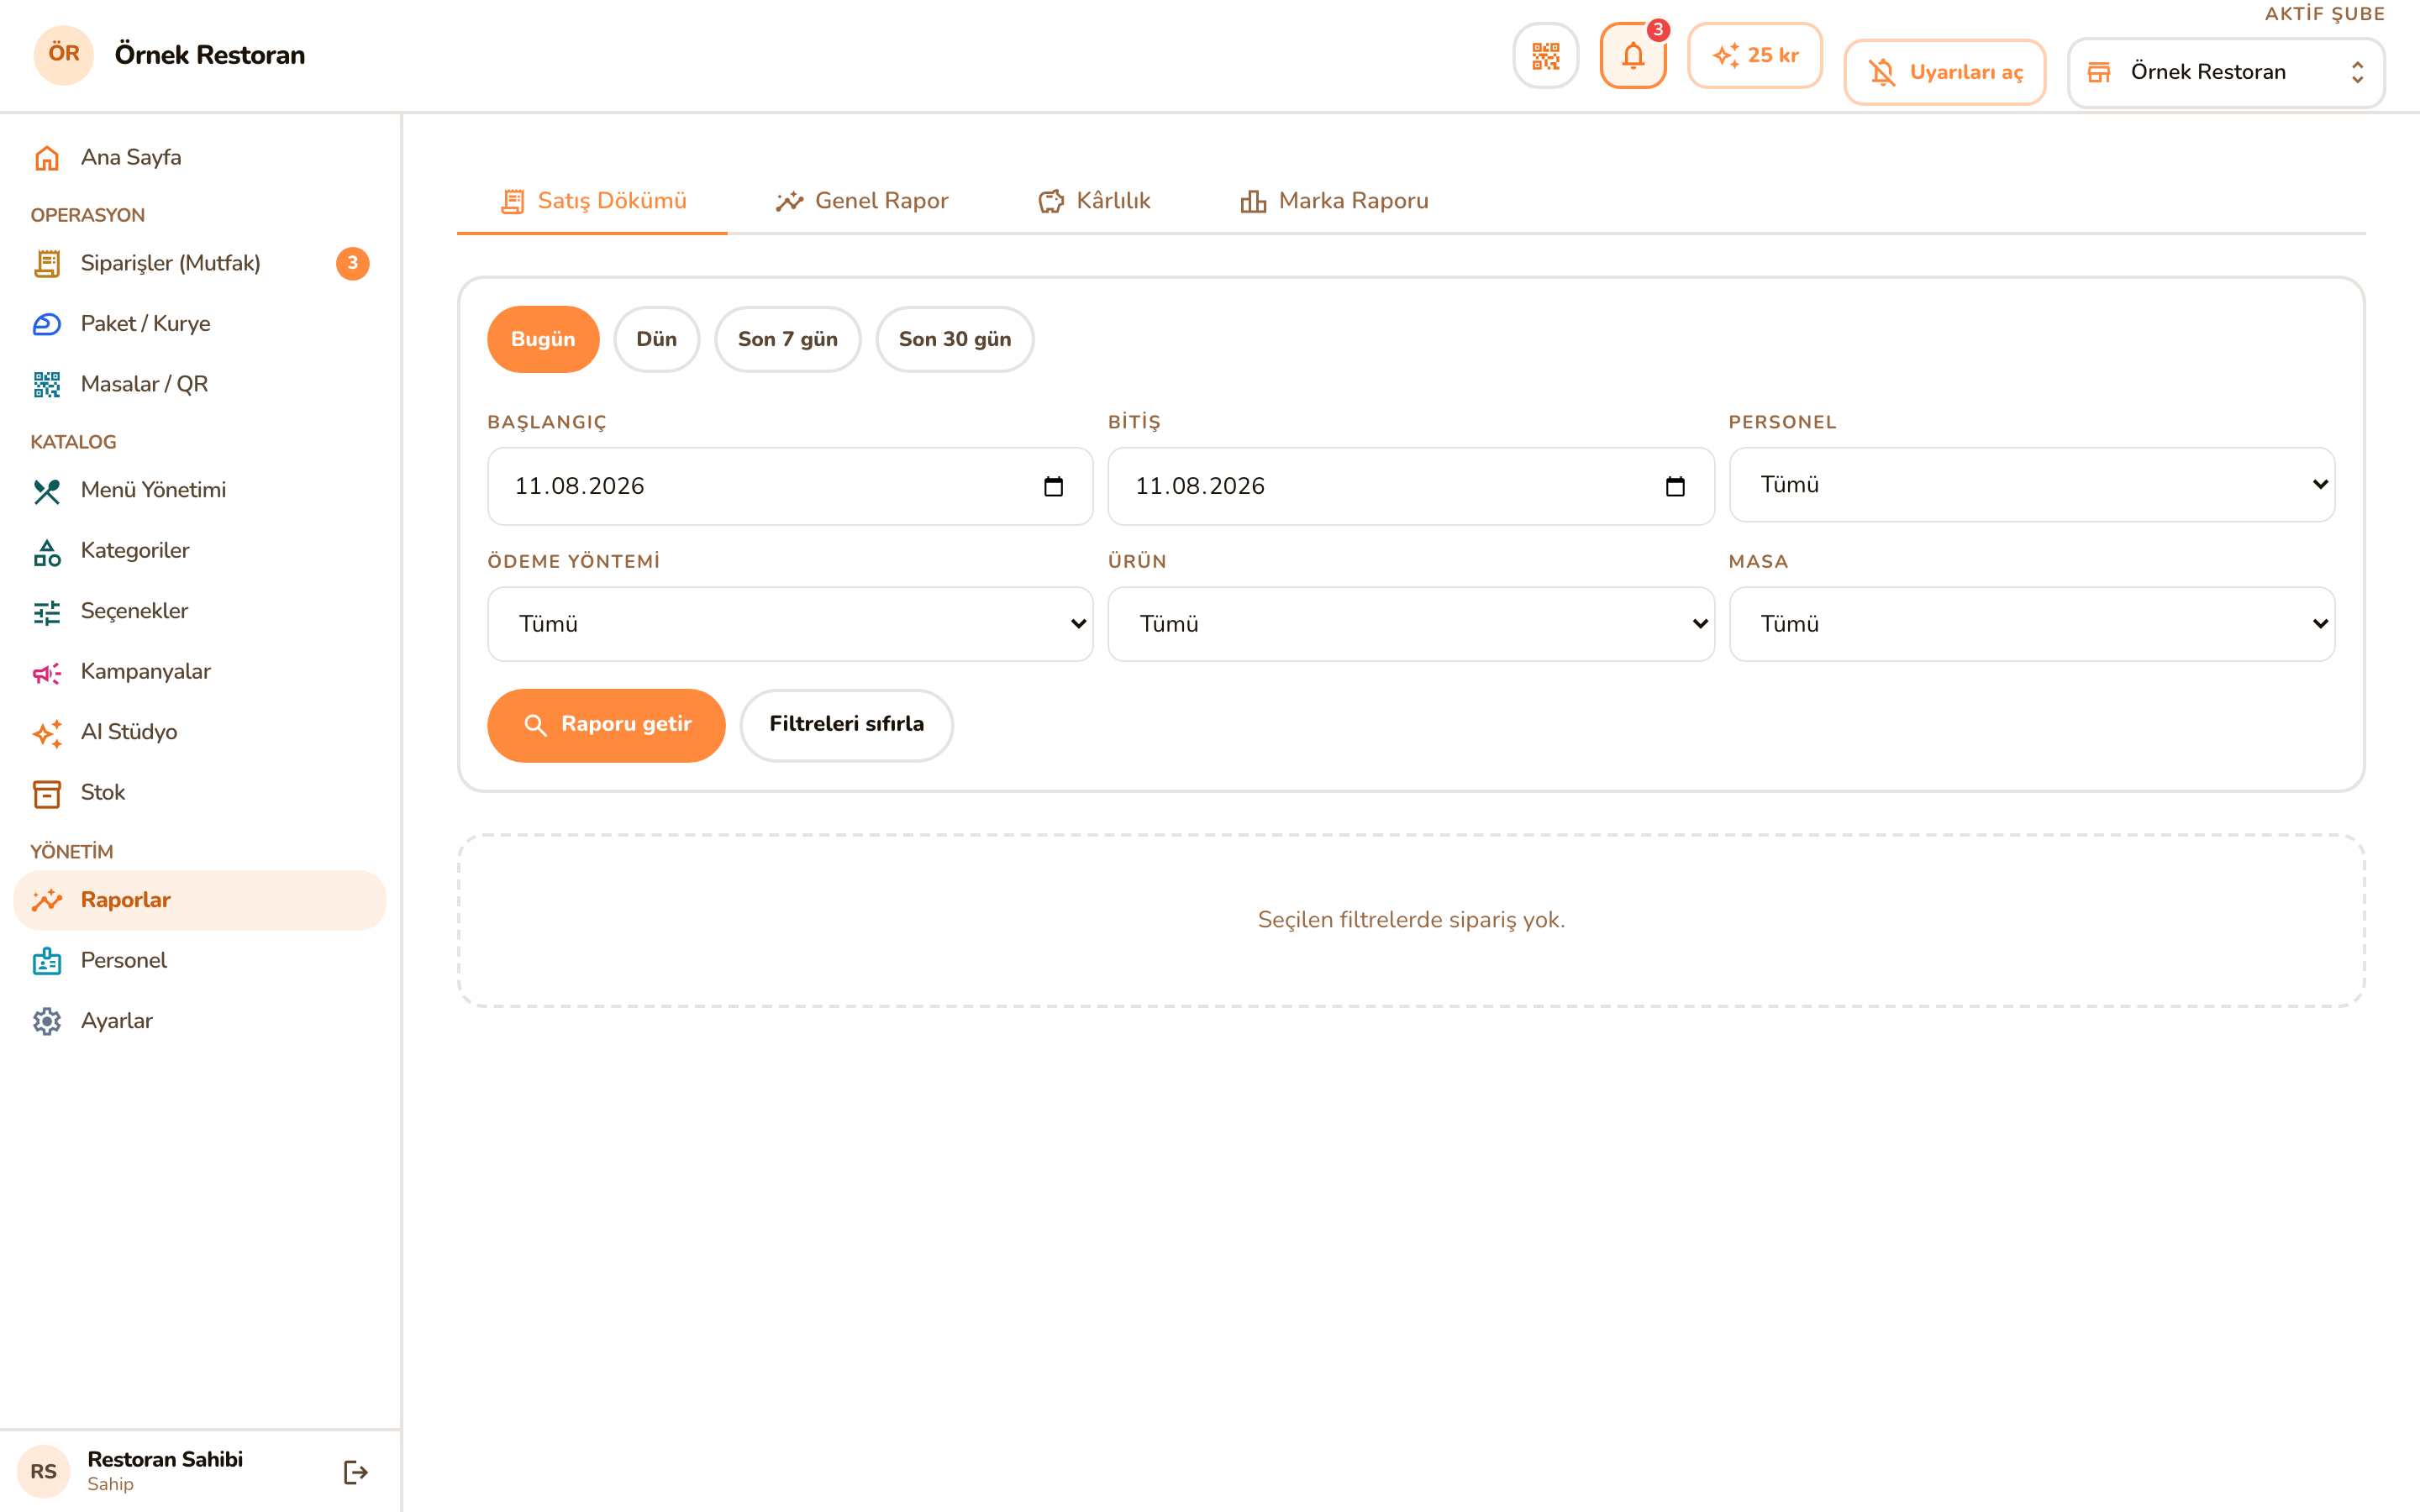Switch to Marka Raporu tab
2420x1512 pixels.
pos(1334,201)
